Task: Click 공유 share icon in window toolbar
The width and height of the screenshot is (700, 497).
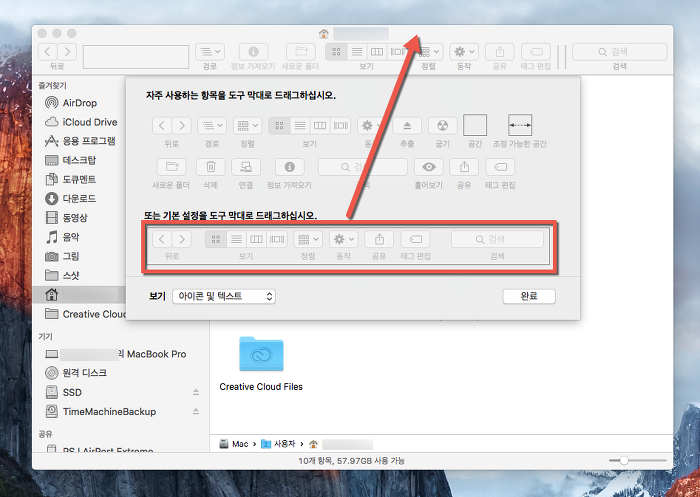Action: (500, 52)
